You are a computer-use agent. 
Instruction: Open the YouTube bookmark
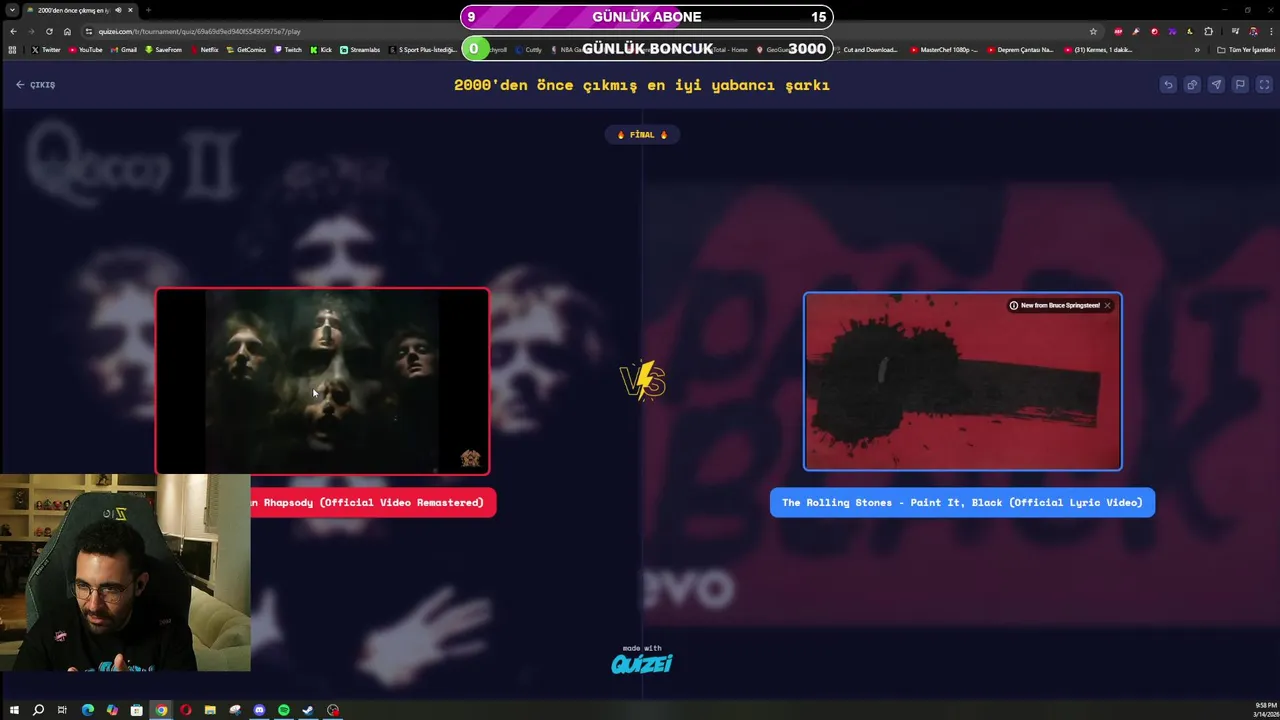coord(86,49)
